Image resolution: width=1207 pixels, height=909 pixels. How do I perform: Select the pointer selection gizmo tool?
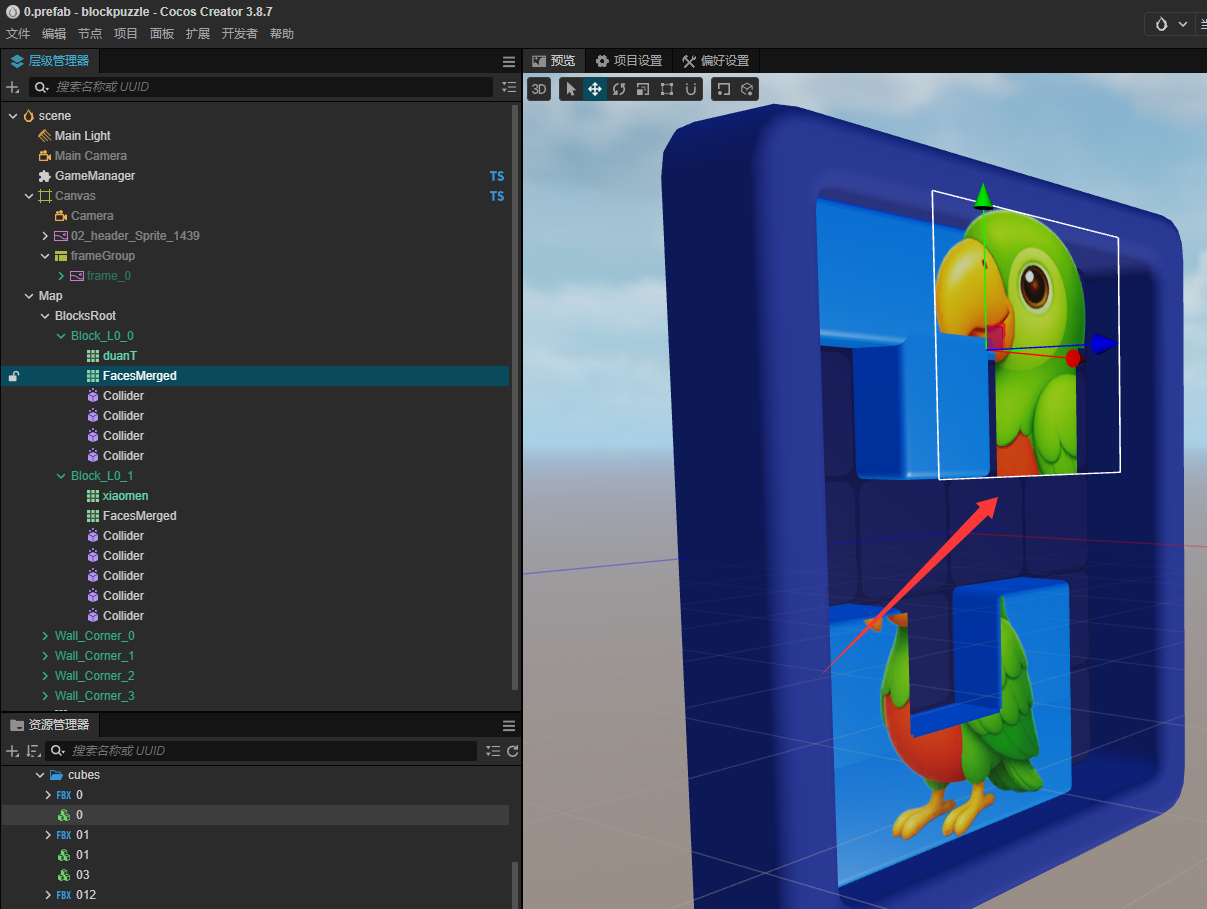[x=571, y=89]
